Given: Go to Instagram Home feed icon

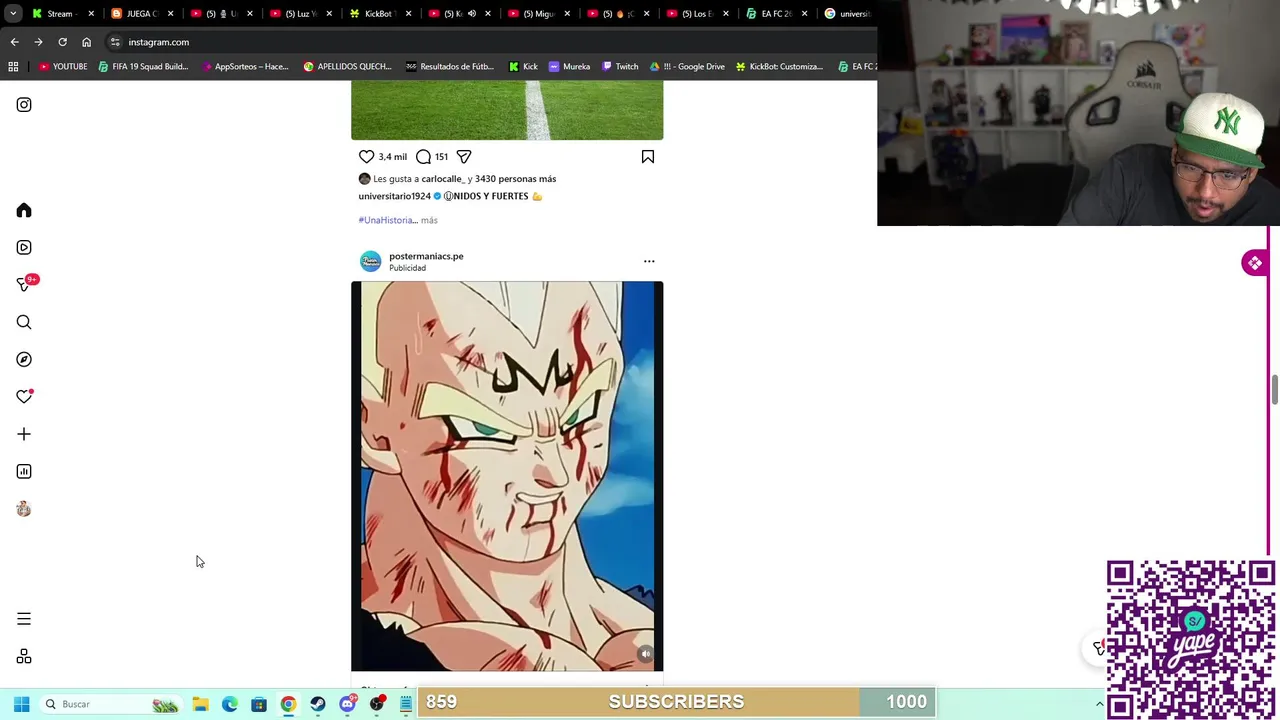Looking at the screenshot, I should pos(24,210).
